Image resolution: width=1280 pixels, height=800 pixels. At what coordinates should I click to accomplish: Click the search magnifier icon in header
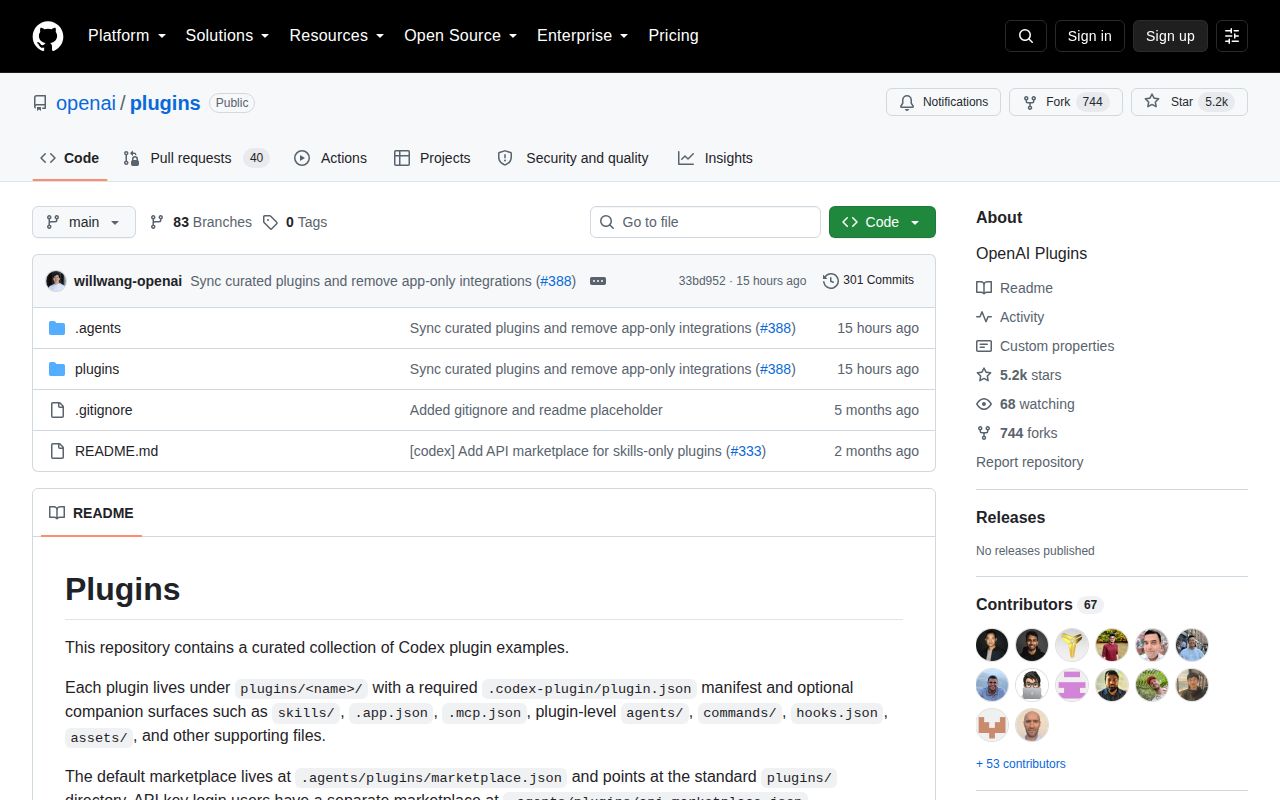click(1026, 36)
